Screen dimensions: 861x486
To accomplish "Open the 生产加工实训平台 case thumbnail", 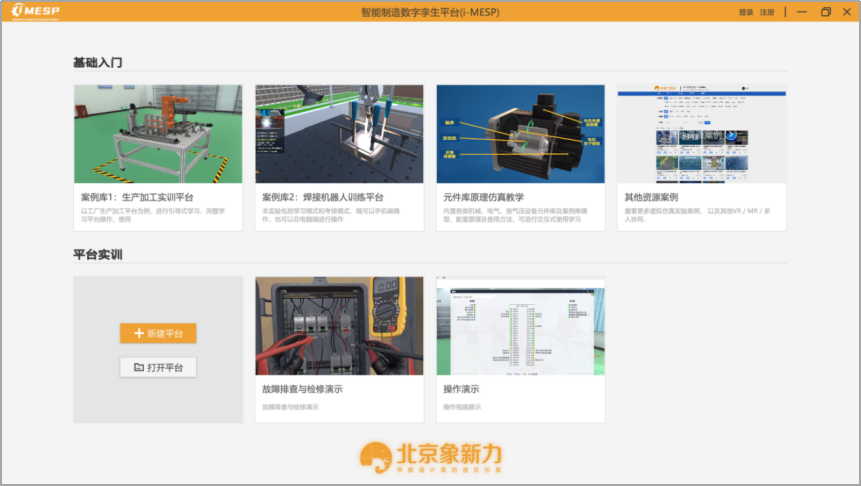I will click(x=158, y=133).
